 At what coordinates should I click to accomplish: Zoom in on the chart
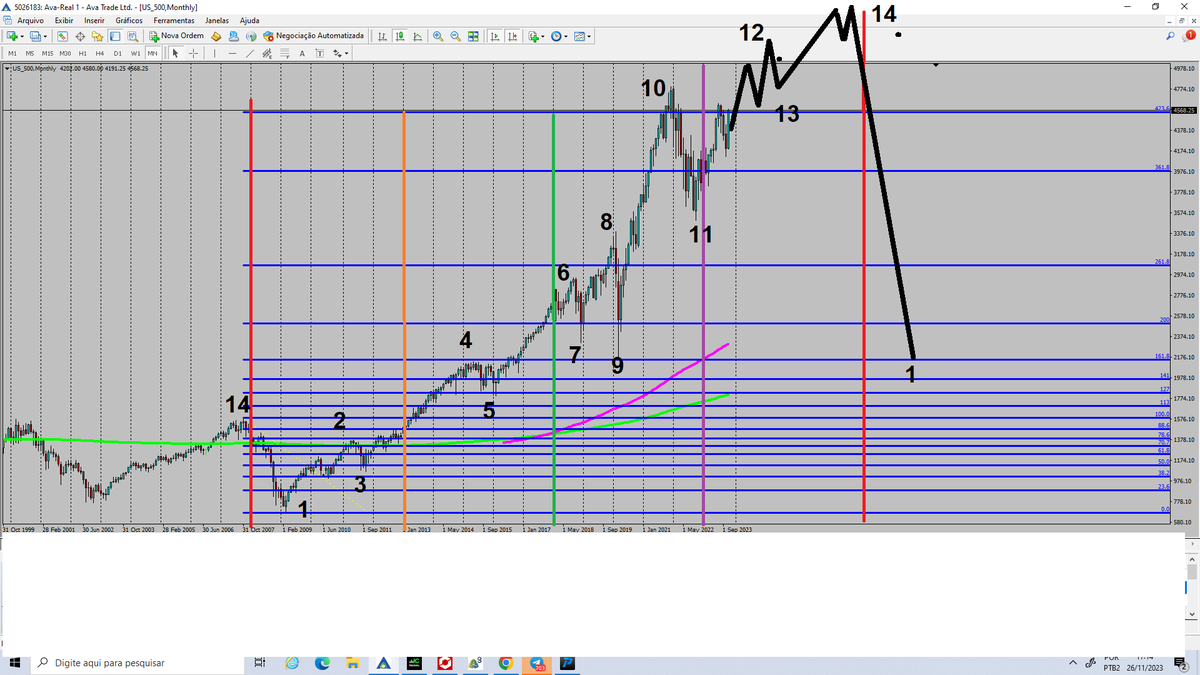(x=438, y=36)
